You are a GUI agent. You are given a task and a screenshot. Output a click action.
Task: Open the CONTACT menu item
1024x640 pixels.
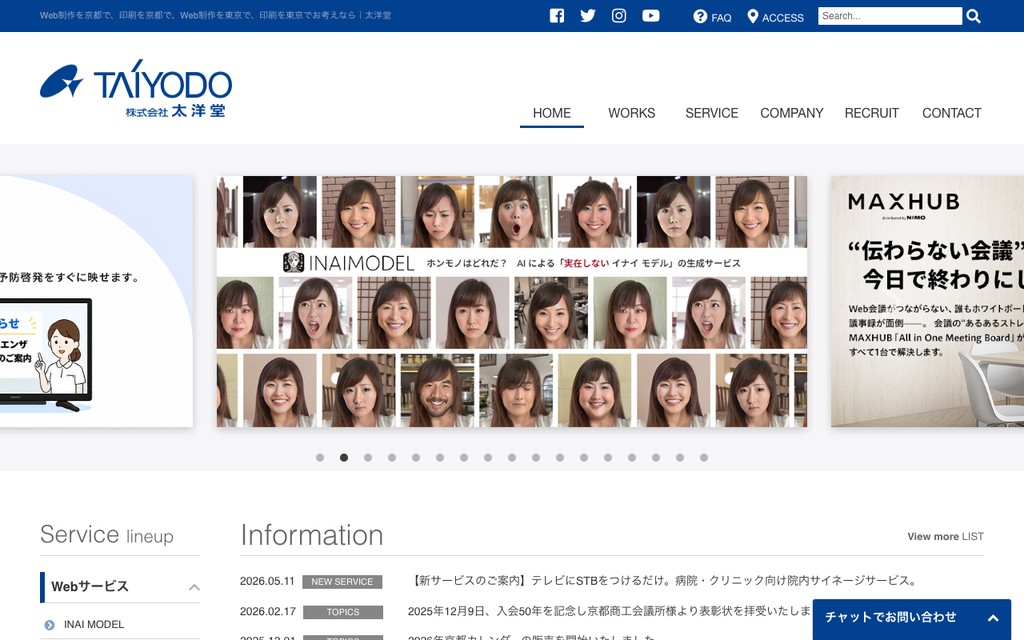pyautogui.click(x=952, y=113)
